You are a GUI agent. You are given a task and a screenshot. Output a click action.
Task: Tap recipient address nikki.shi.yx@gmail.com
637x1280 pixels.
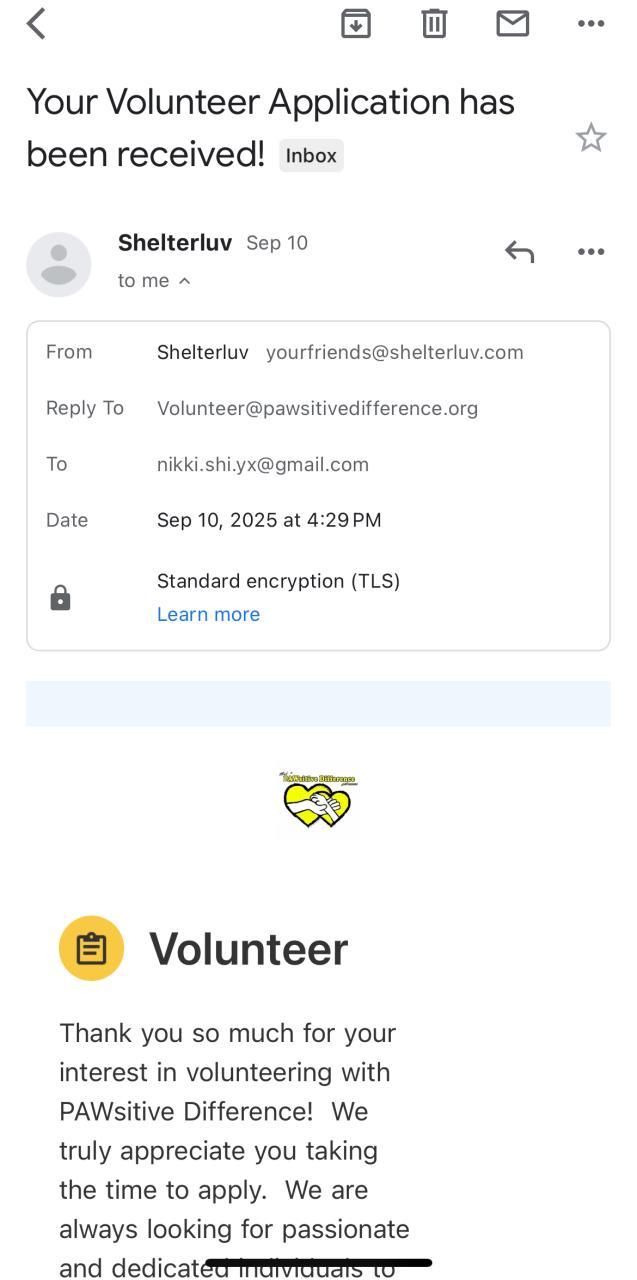[x=263, y=464]
